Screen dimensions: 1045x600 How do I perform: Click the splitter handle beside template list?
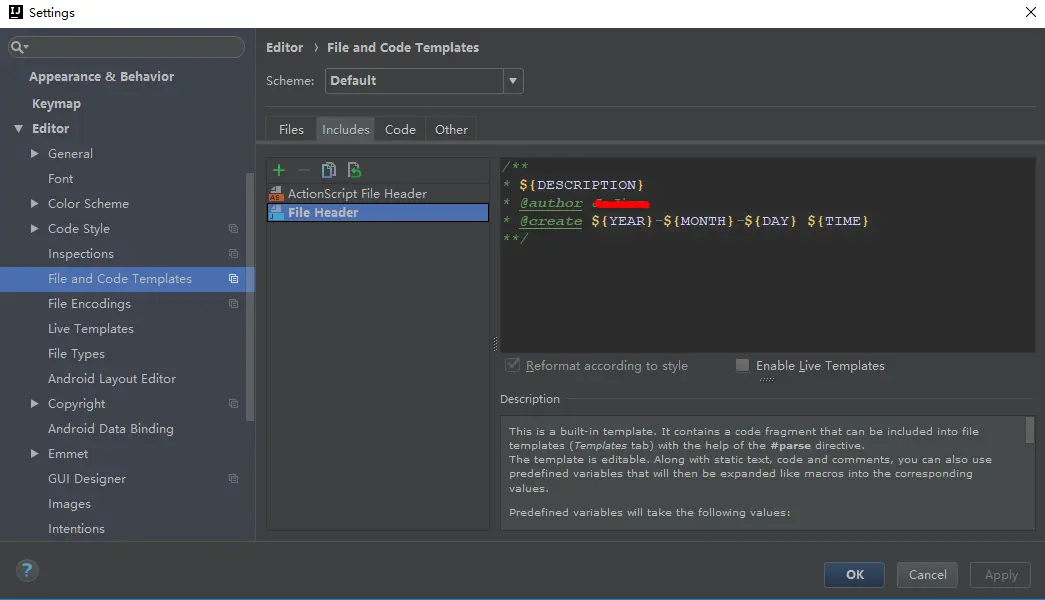495,344
